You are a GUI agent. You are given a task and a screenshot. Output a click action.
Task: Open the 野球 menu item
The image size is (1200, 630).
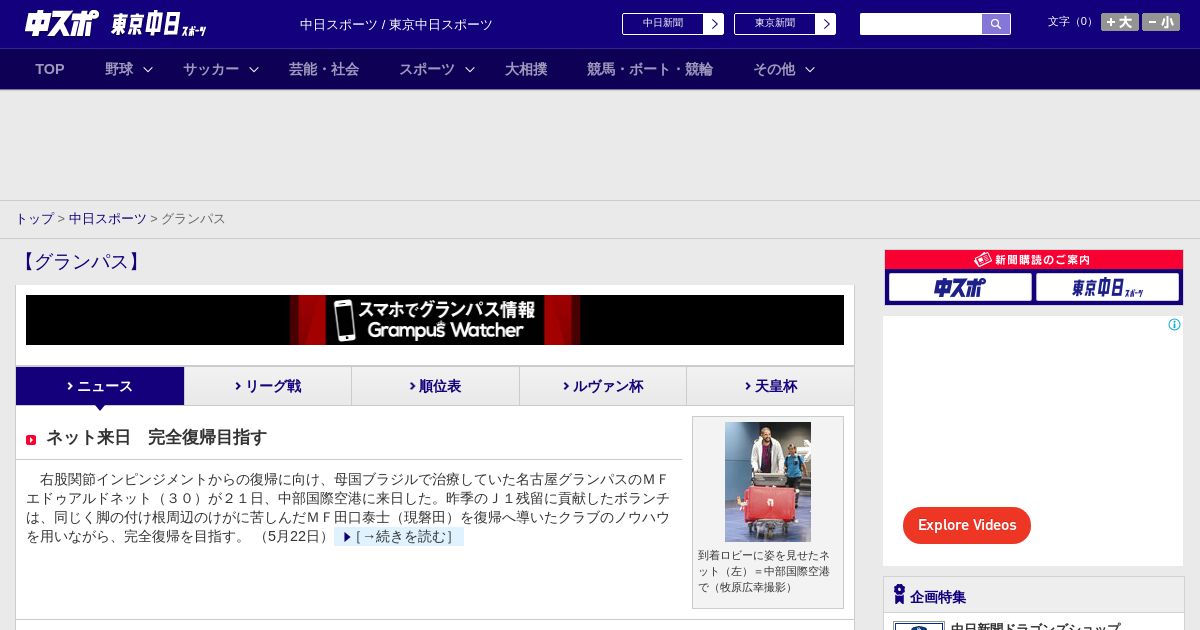click(x=119, y=69)
